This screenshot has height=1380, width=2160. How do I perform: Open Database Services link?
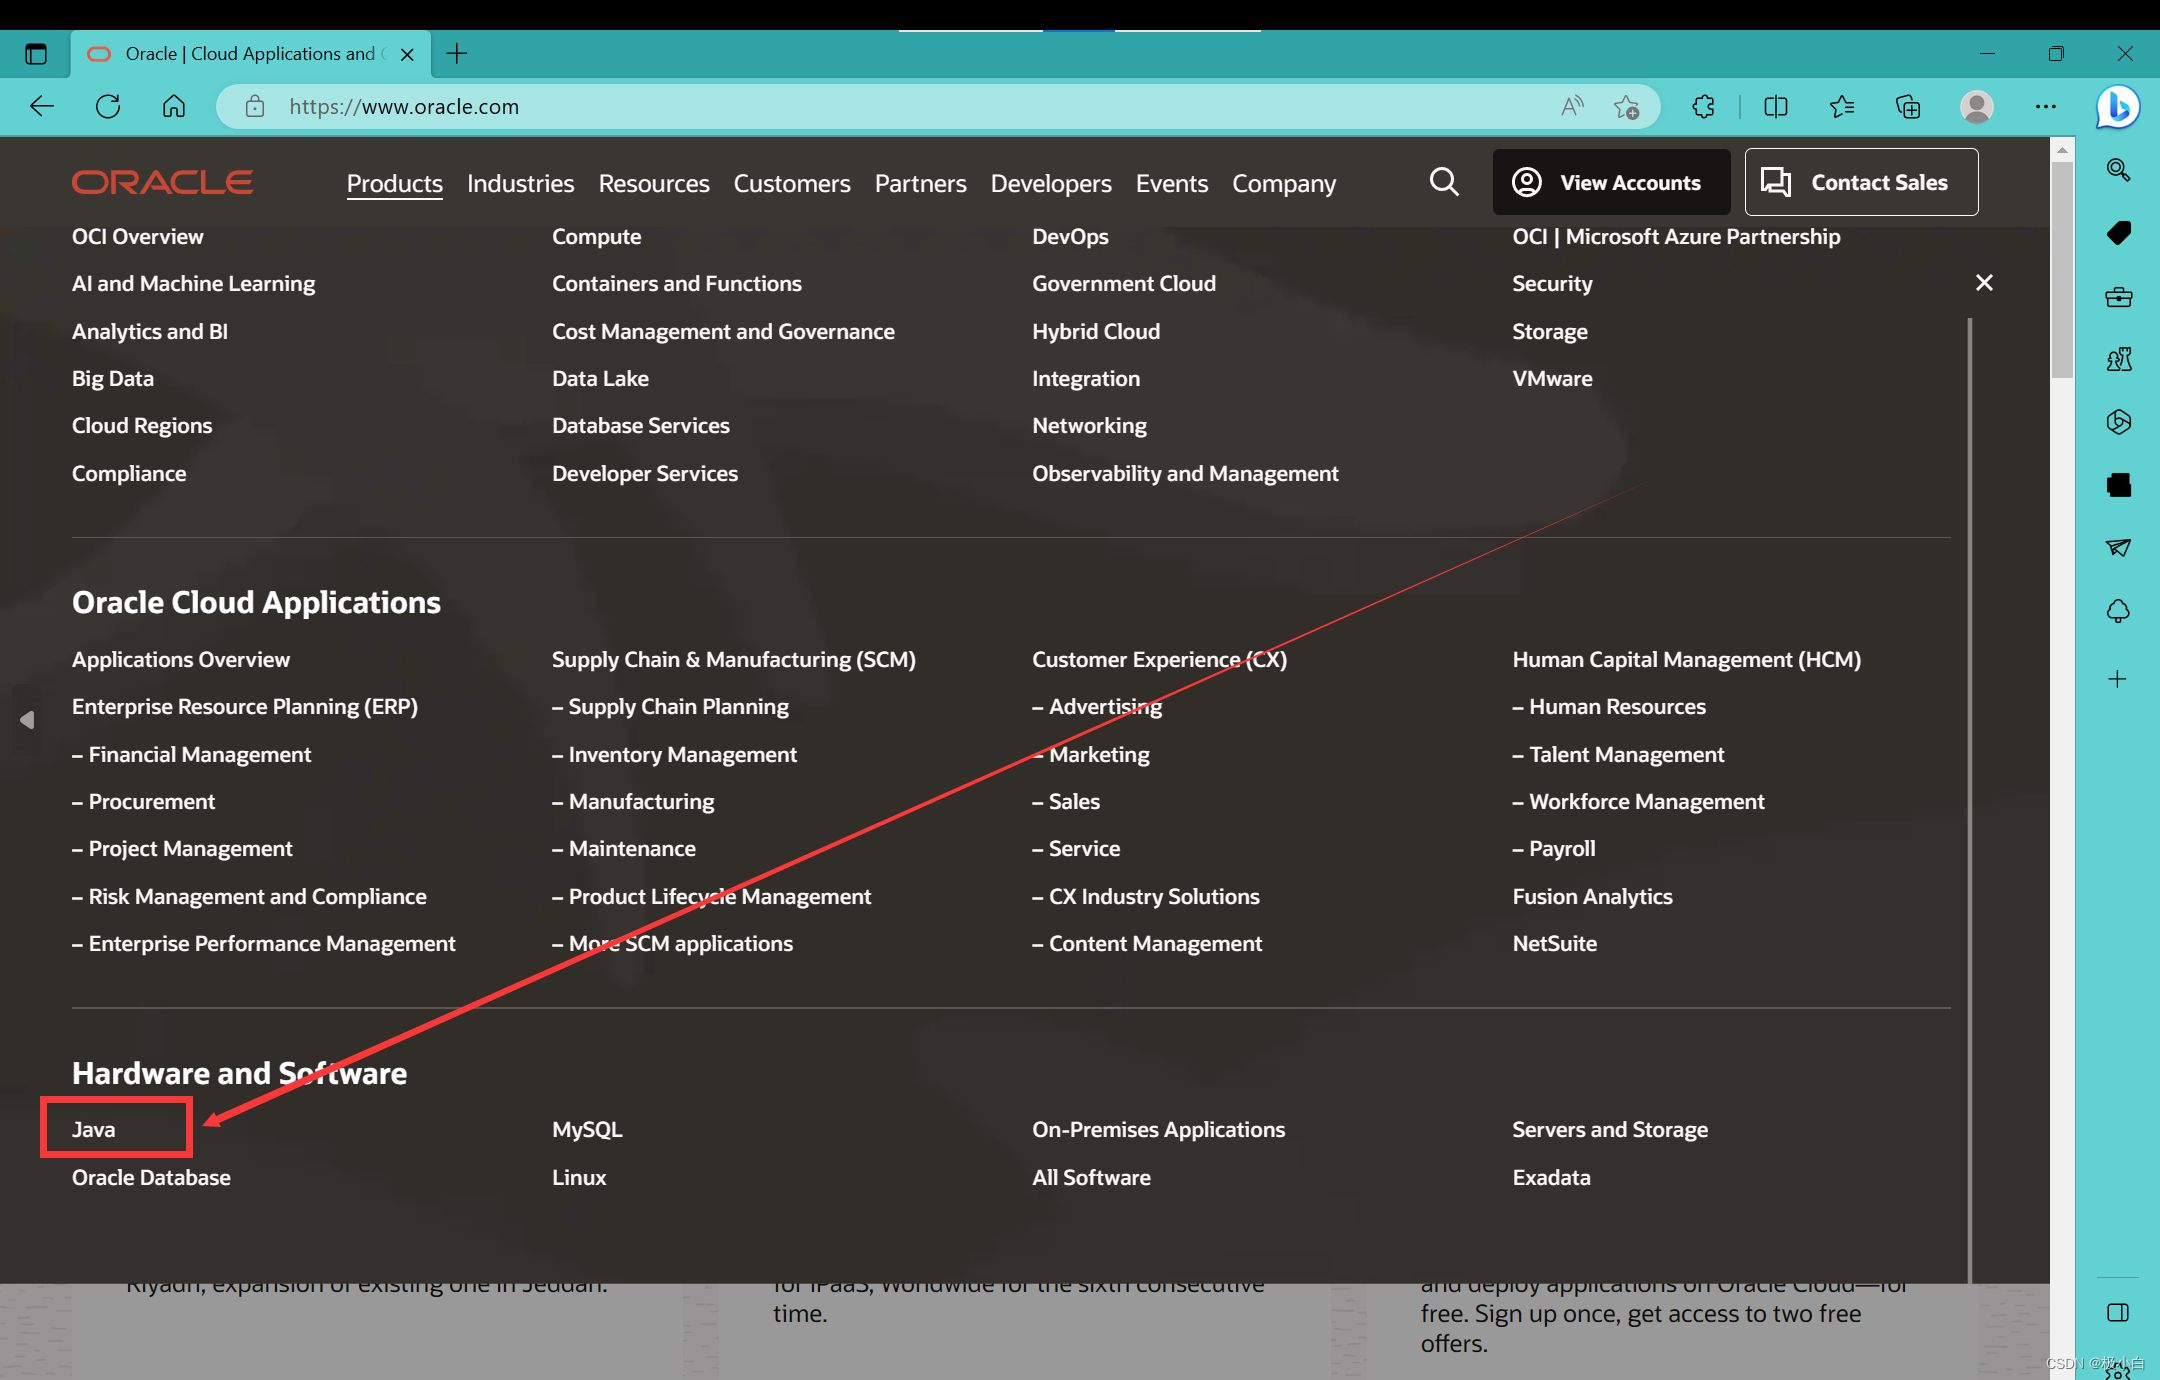click(x=641, y=426)
